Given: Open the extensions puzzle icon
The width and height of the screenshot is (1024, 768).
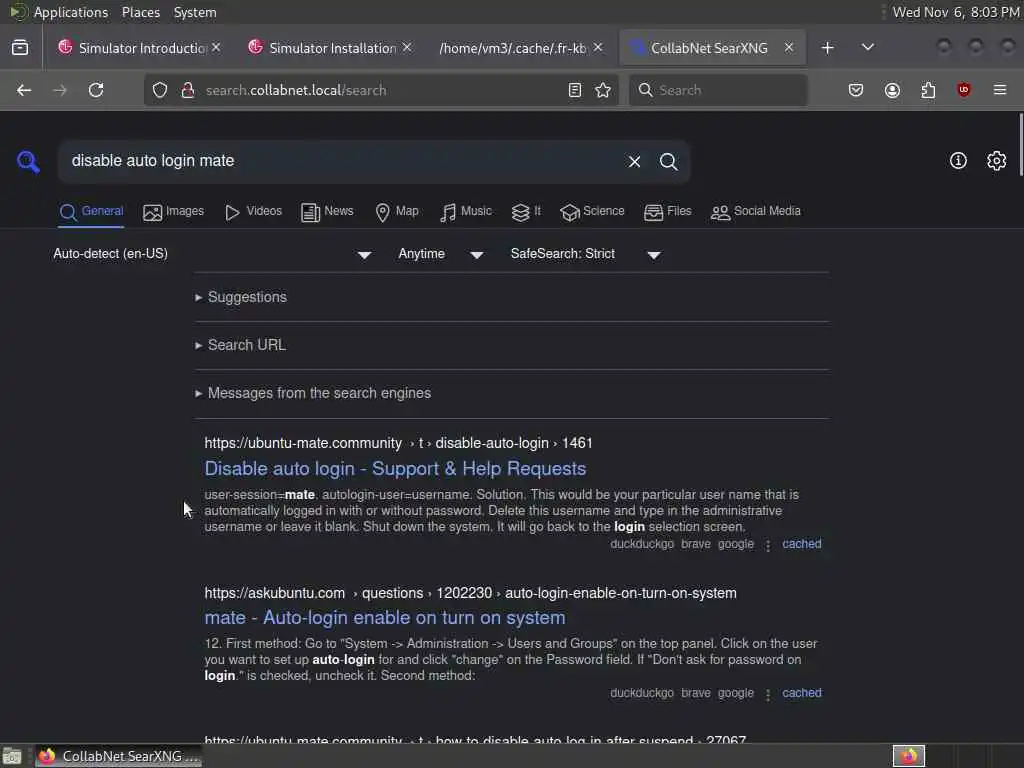Looking at the screenshot, I should [x=928, y=90].
